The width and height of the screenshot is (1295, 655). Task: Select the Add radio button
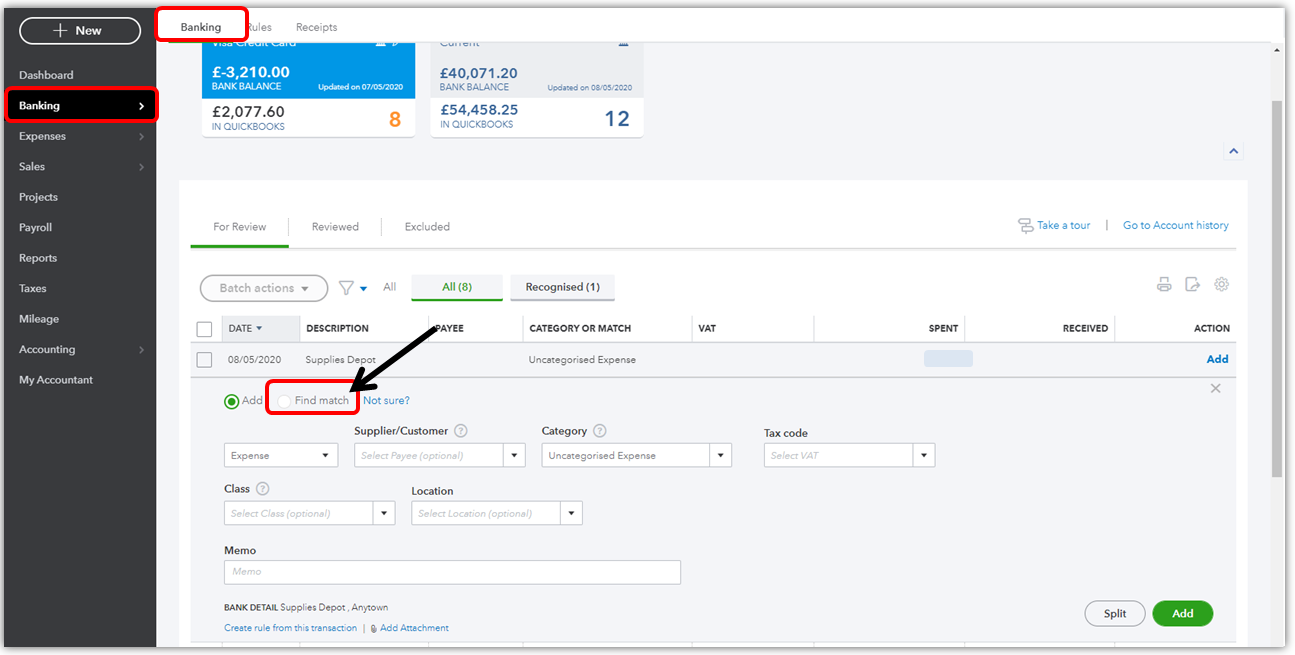pos(232,401)
